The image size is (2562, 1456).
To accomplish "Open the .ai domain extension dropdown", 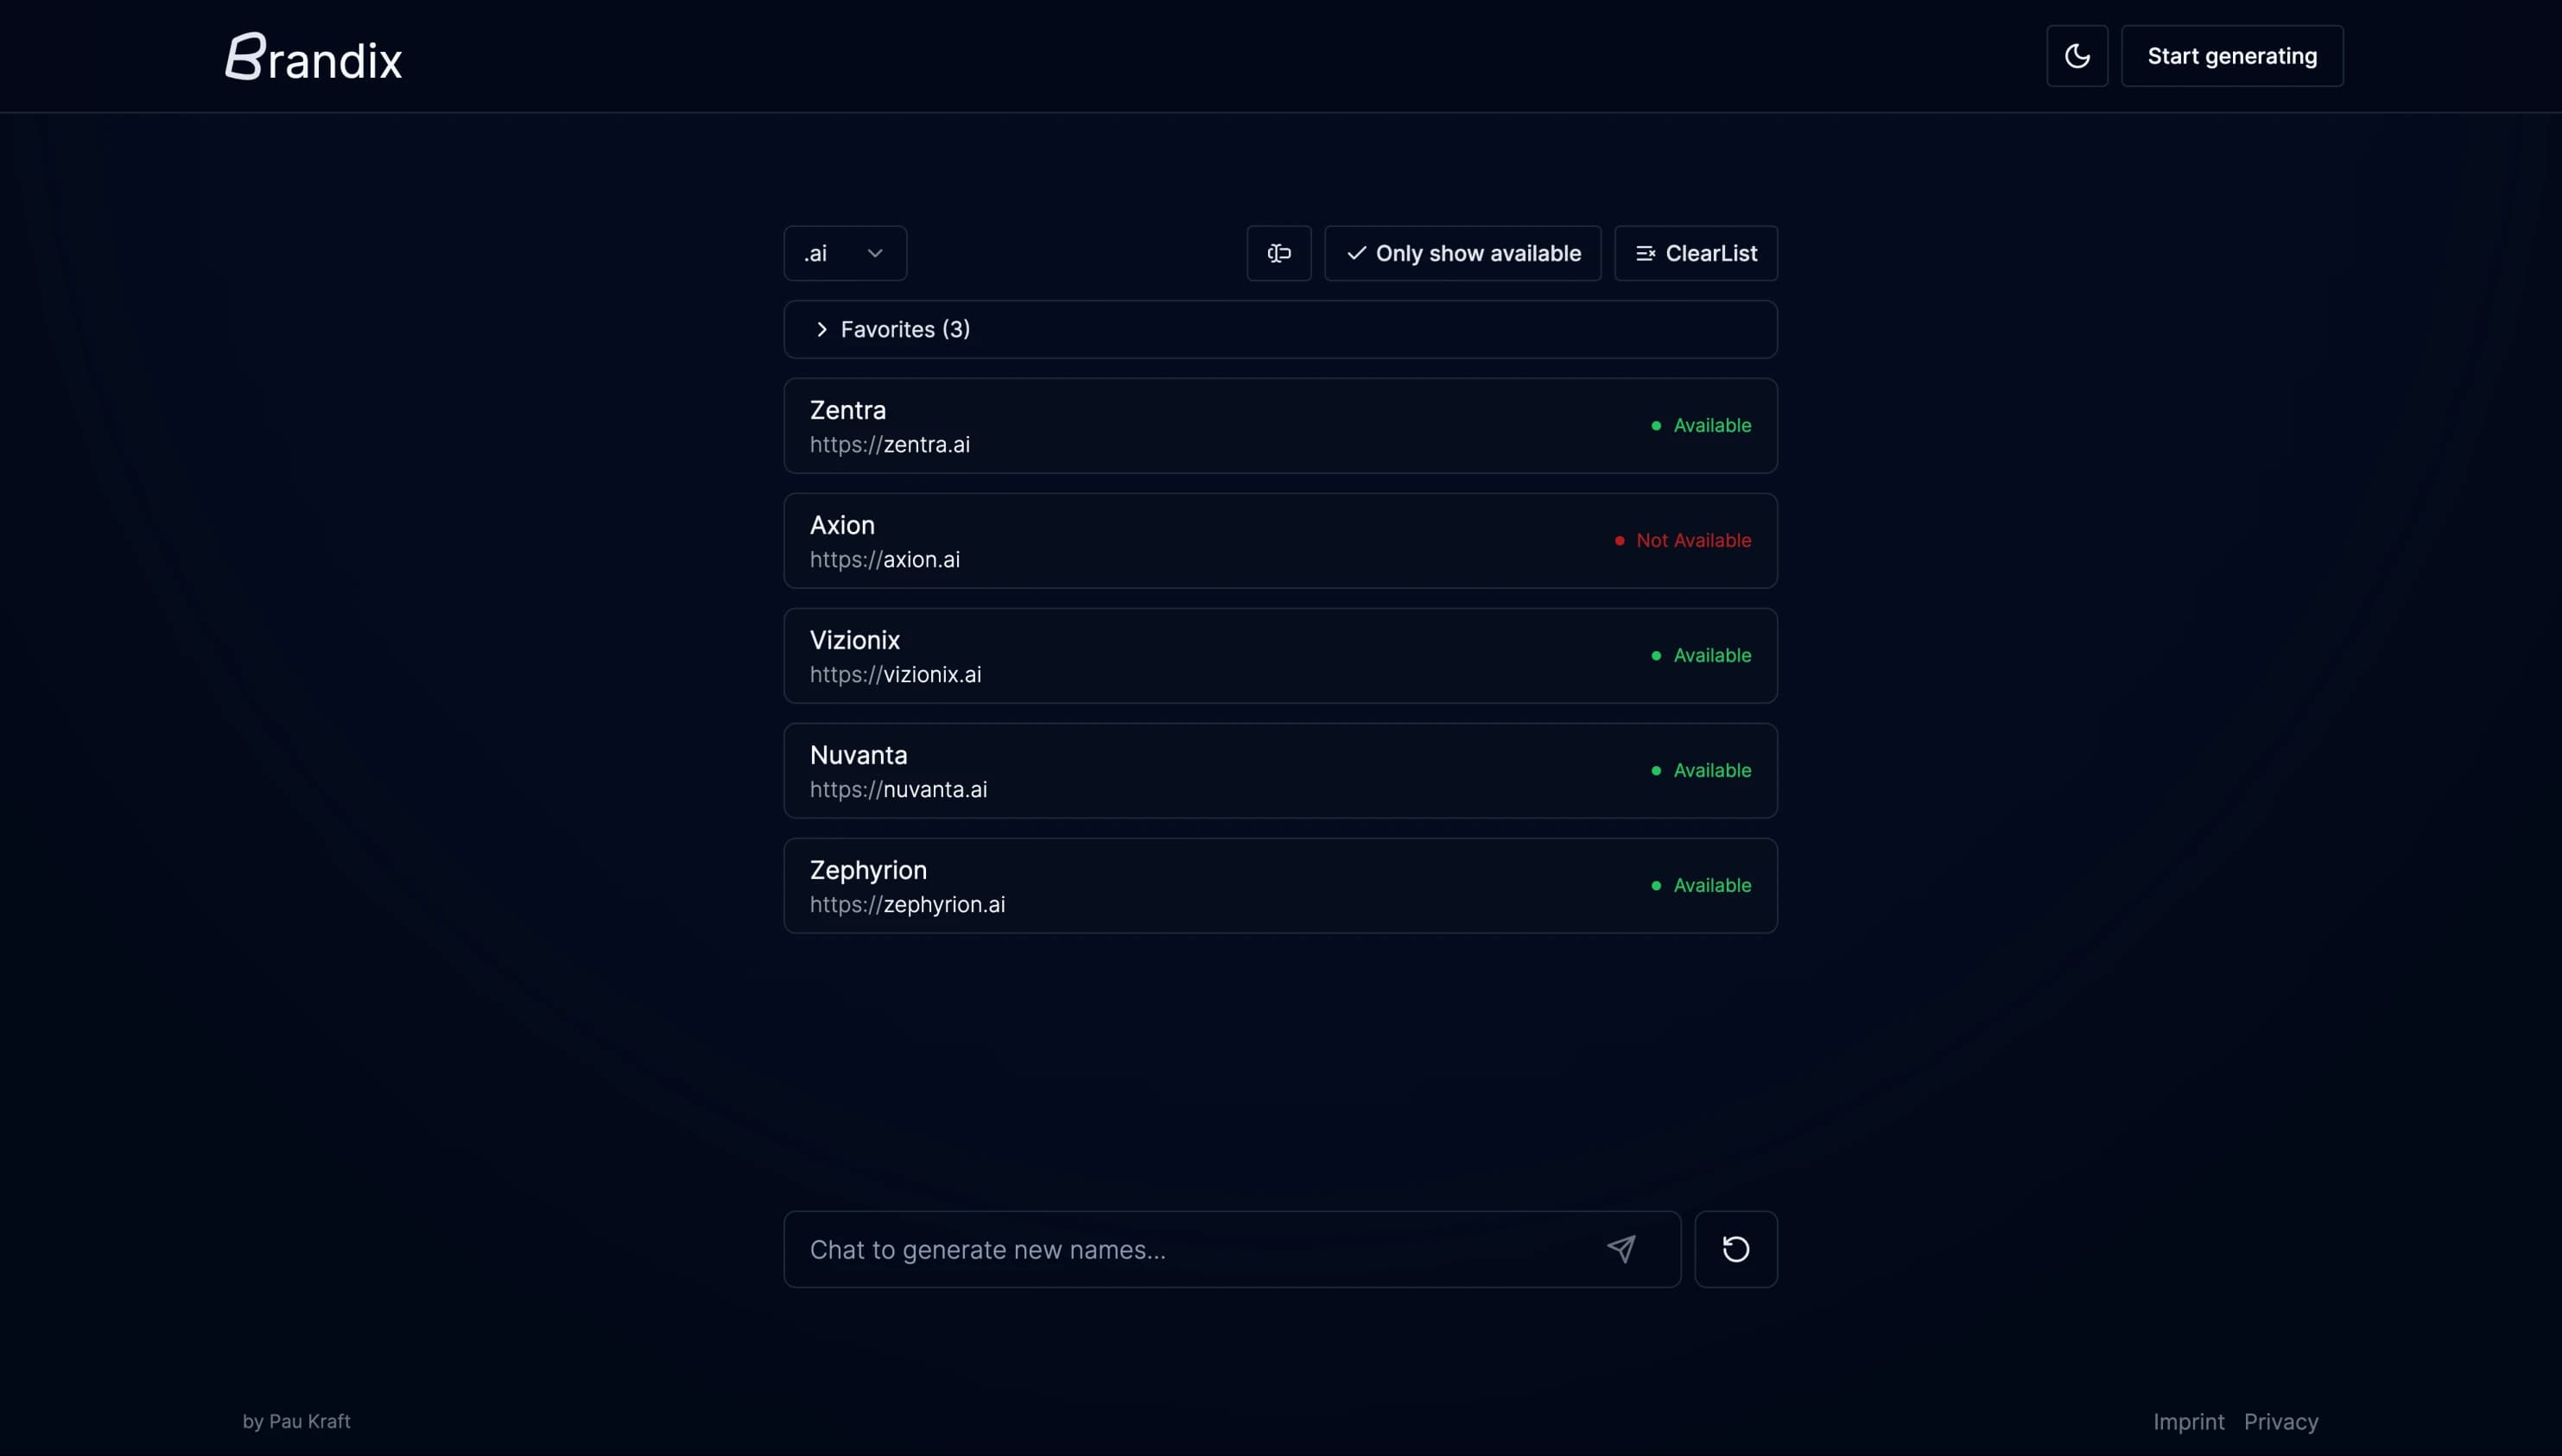I will (x=845, y=251).
